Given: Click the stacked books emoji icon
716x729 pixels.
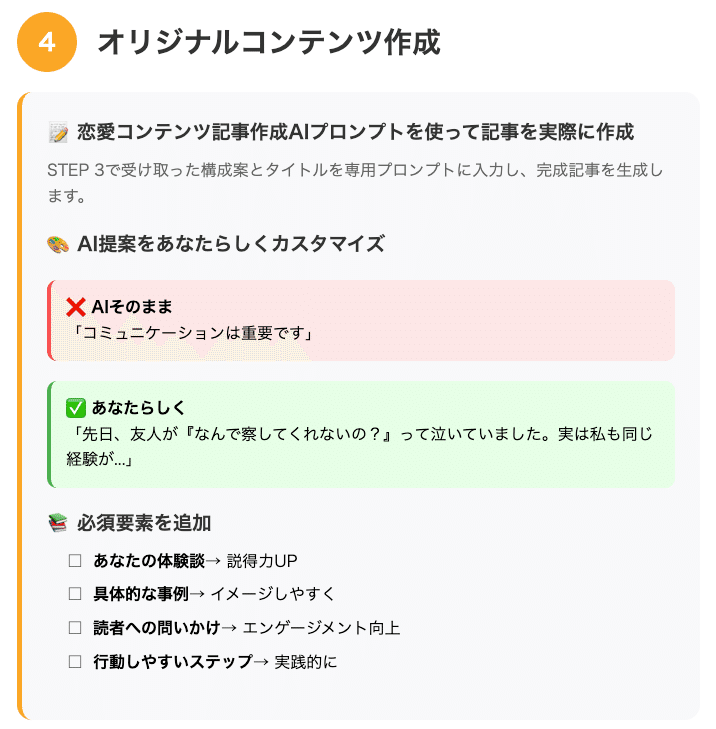Looking at the screenshot, I should tap(58, 523).
